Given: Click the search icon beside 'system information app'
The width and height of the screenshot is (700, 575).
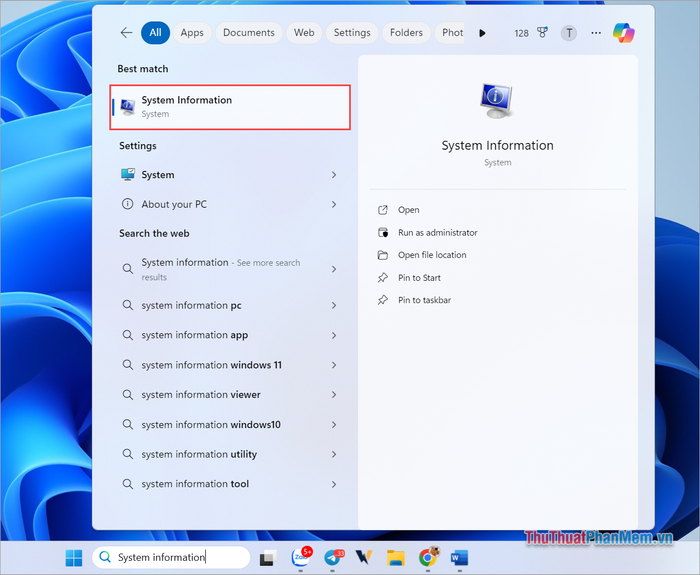Looking at the screenshot, I should 128,335.
